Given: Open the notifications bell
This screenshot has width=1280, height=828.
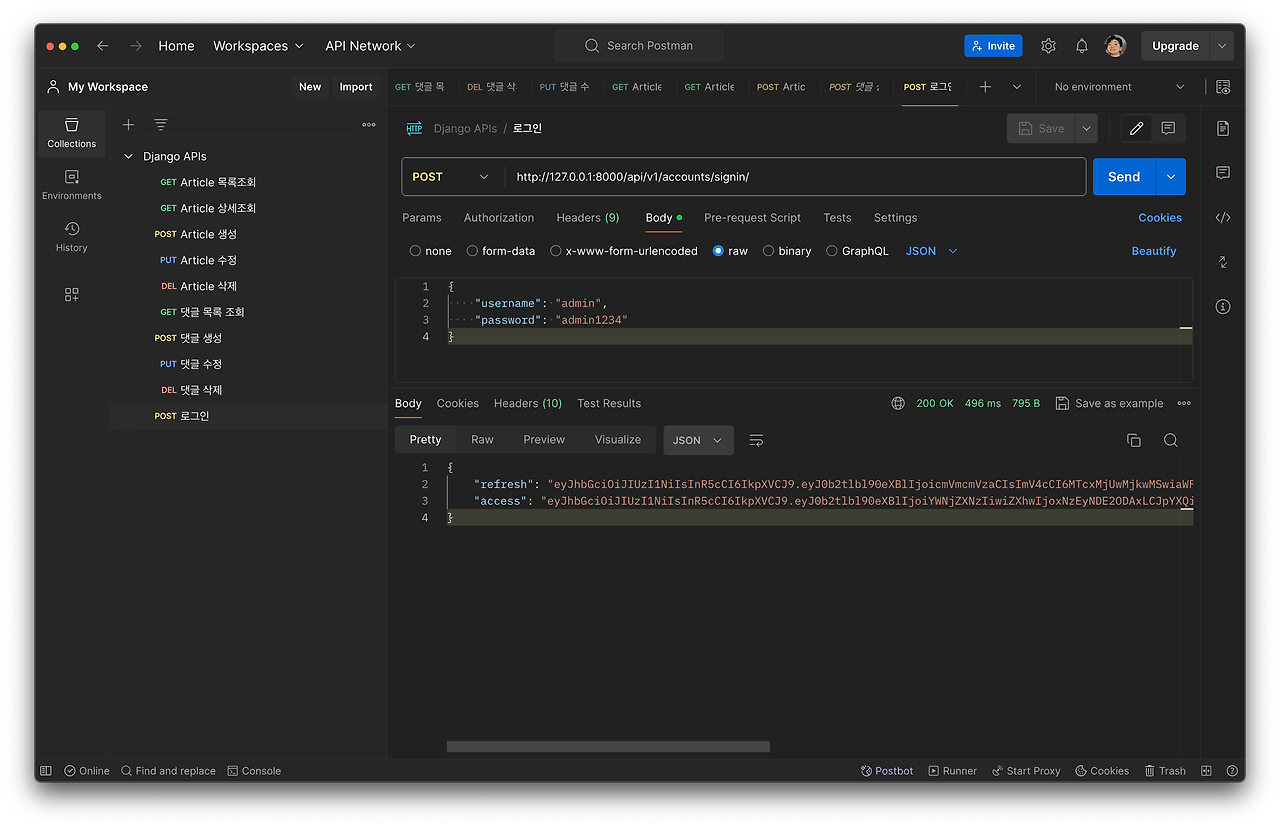Looking at the screenshot, I should (1082, 46).
